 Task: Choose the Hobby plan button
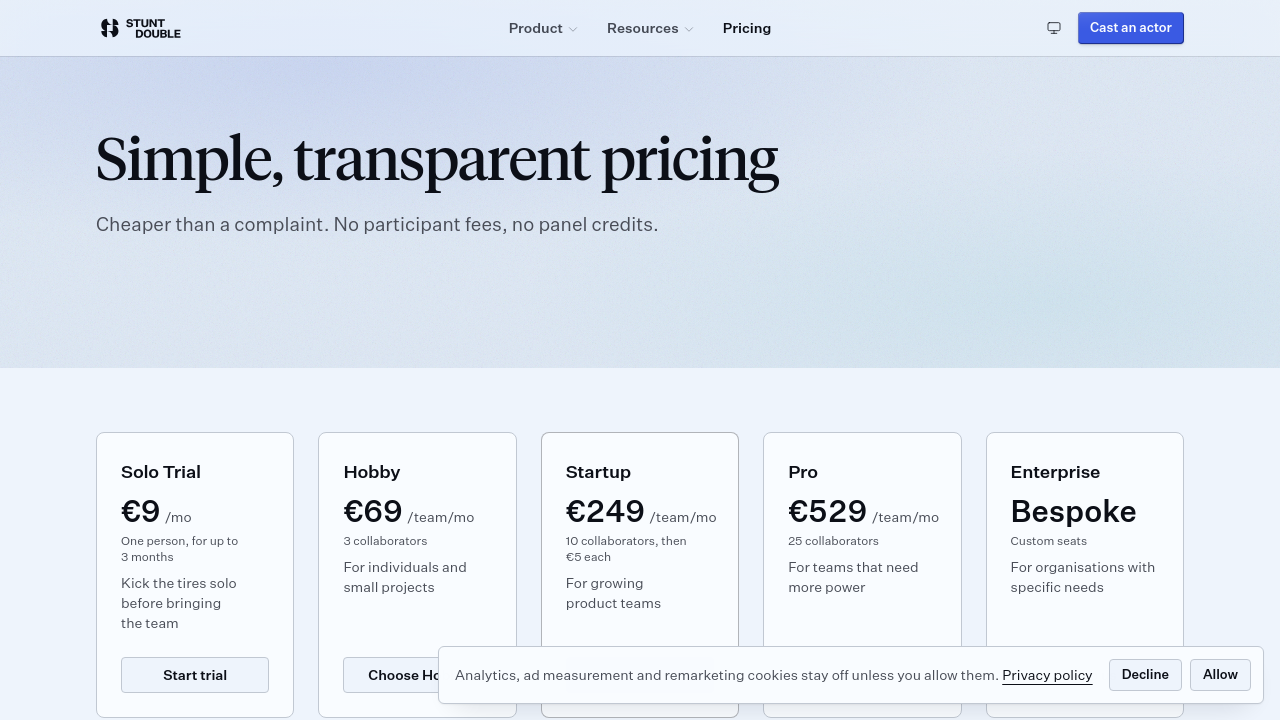pyautogui.click(x=391, y=675)
